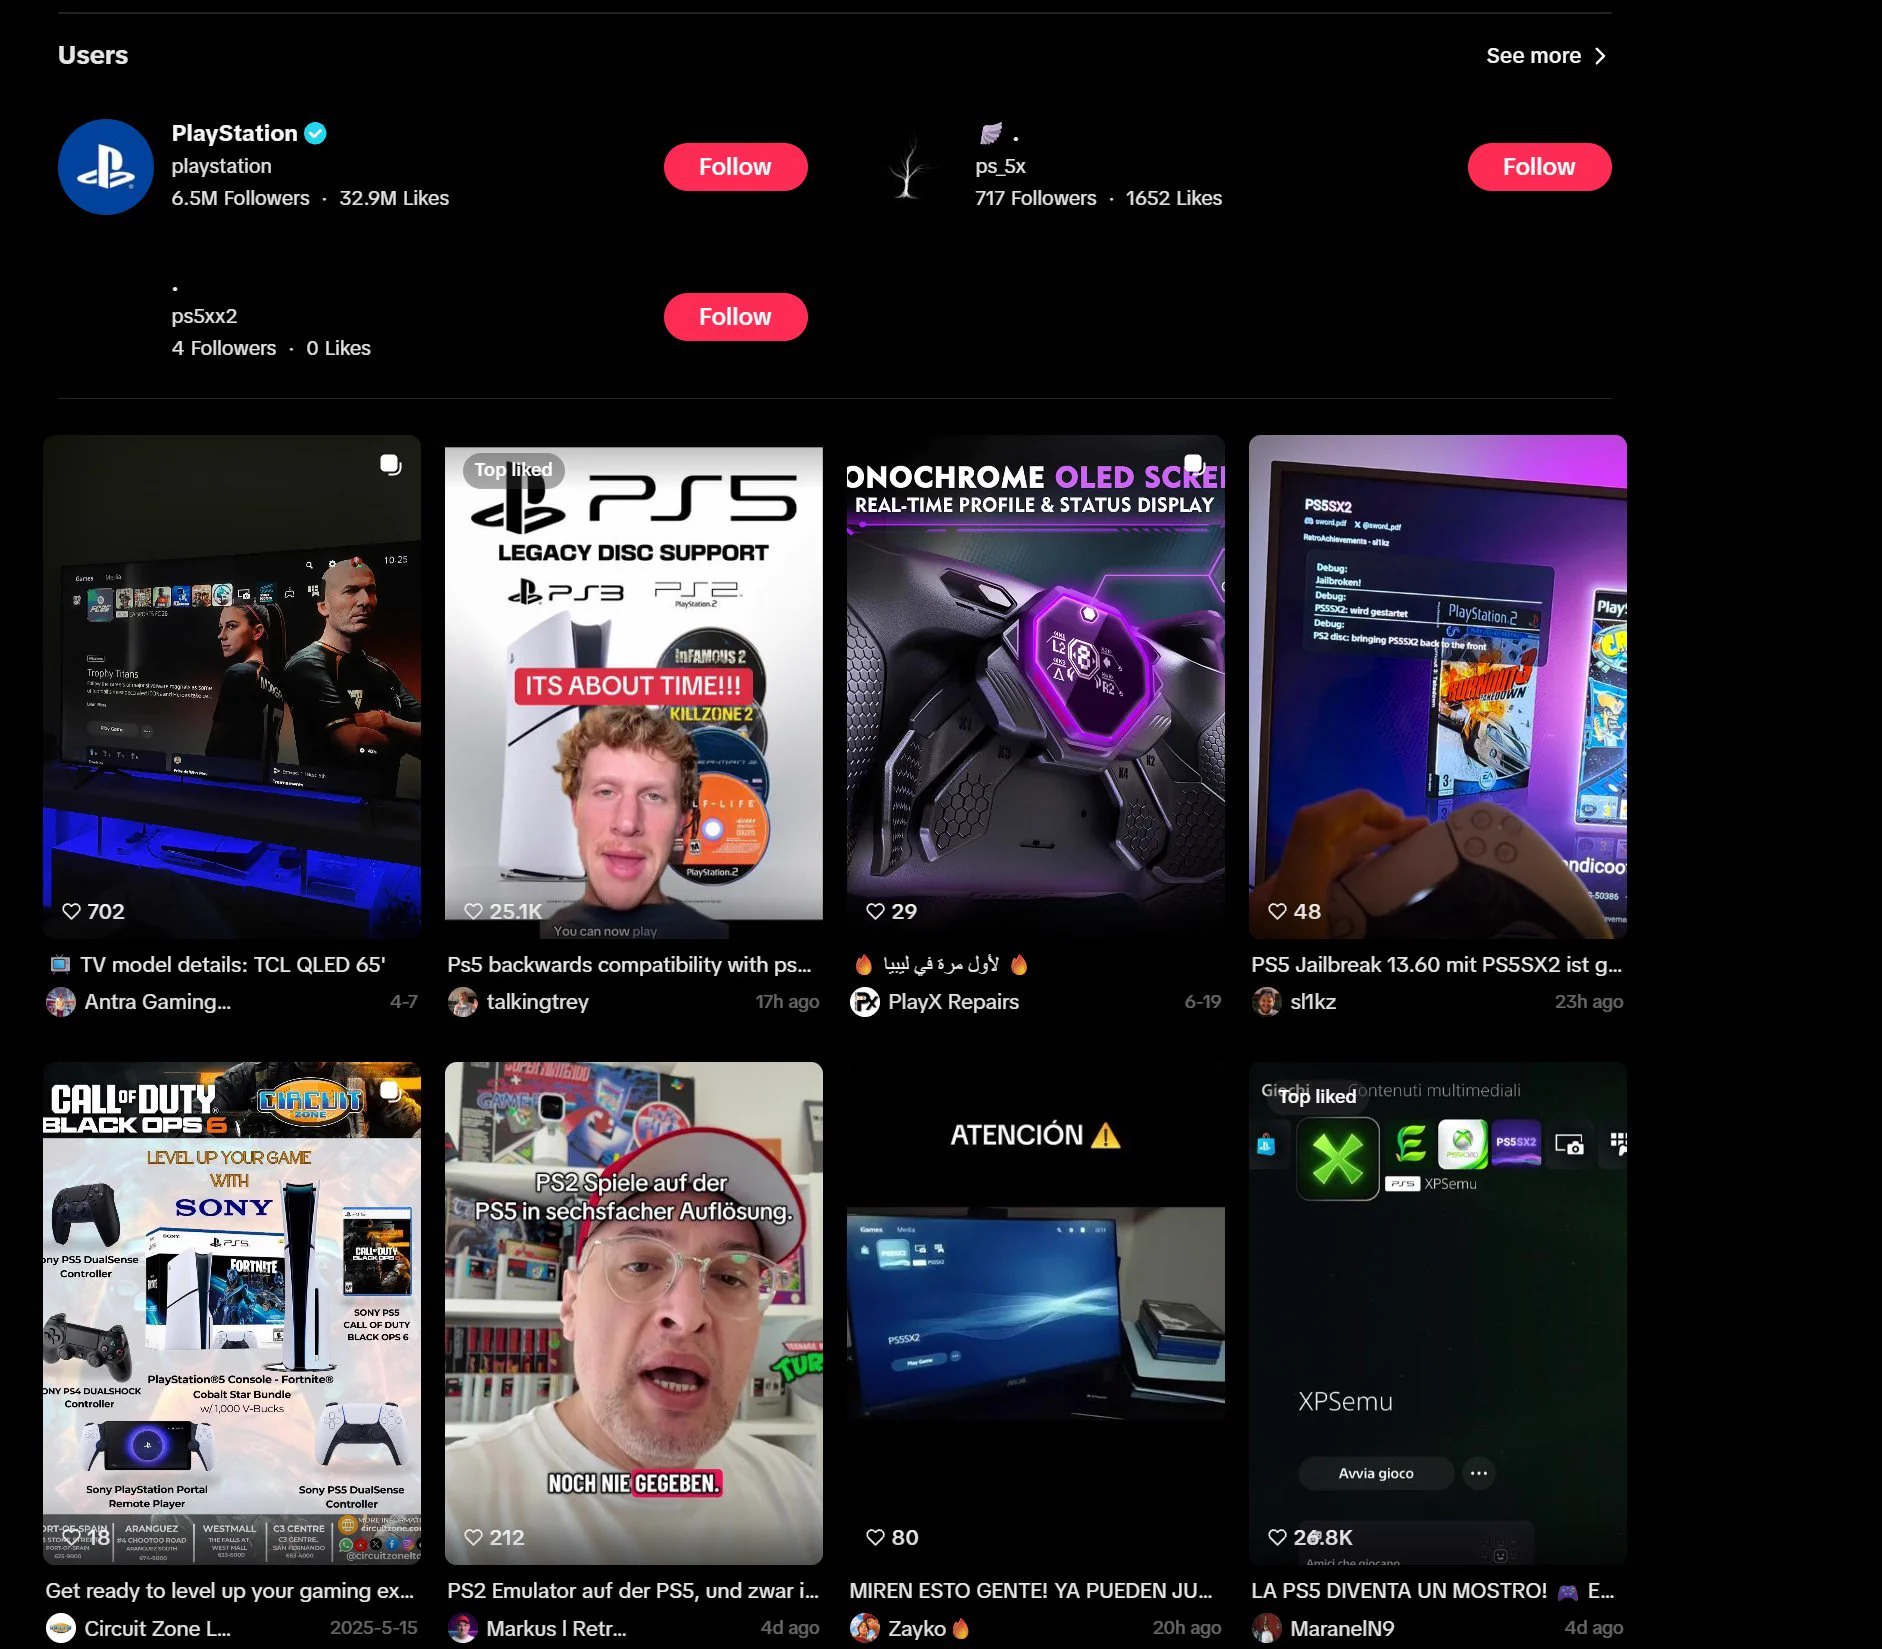Open the Monochrome OLED Screen video
Screen dimensions: 1882x1649
coord(1036,687)
